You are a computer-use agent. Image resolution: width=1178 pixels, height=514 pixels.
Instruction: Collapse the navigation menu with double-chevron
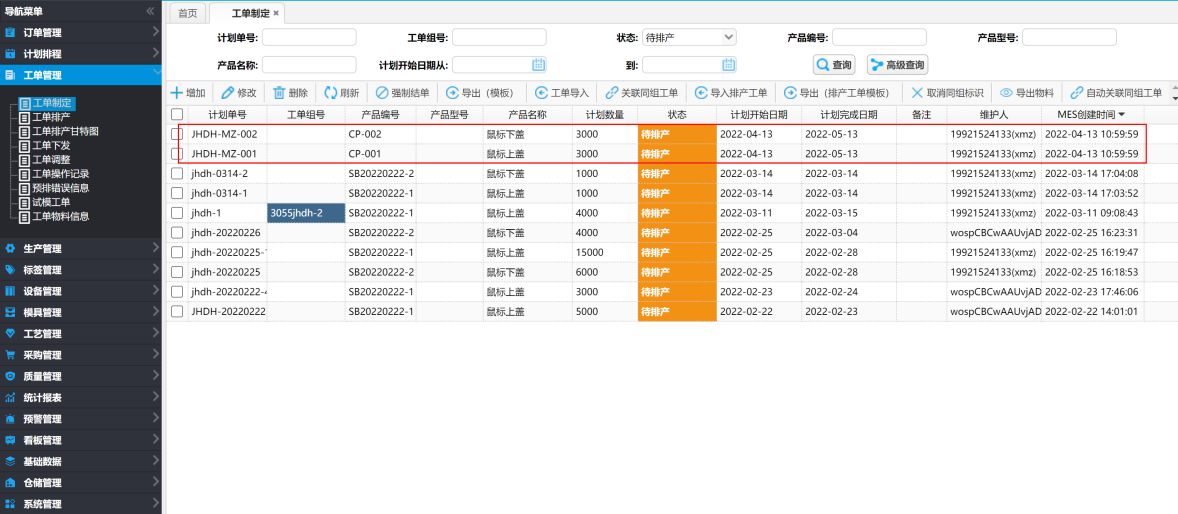pyautogui.click(x=150, y=11)
